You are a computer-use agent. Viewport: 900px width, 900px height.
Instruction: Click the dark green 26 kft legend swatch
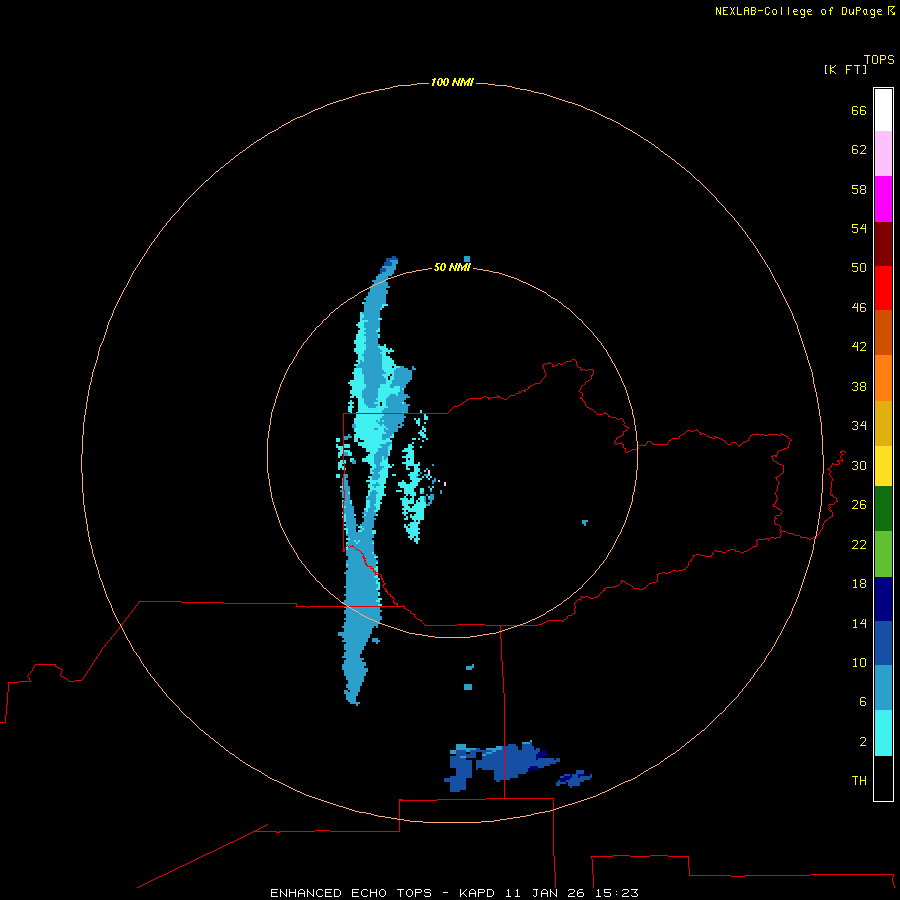883,509
